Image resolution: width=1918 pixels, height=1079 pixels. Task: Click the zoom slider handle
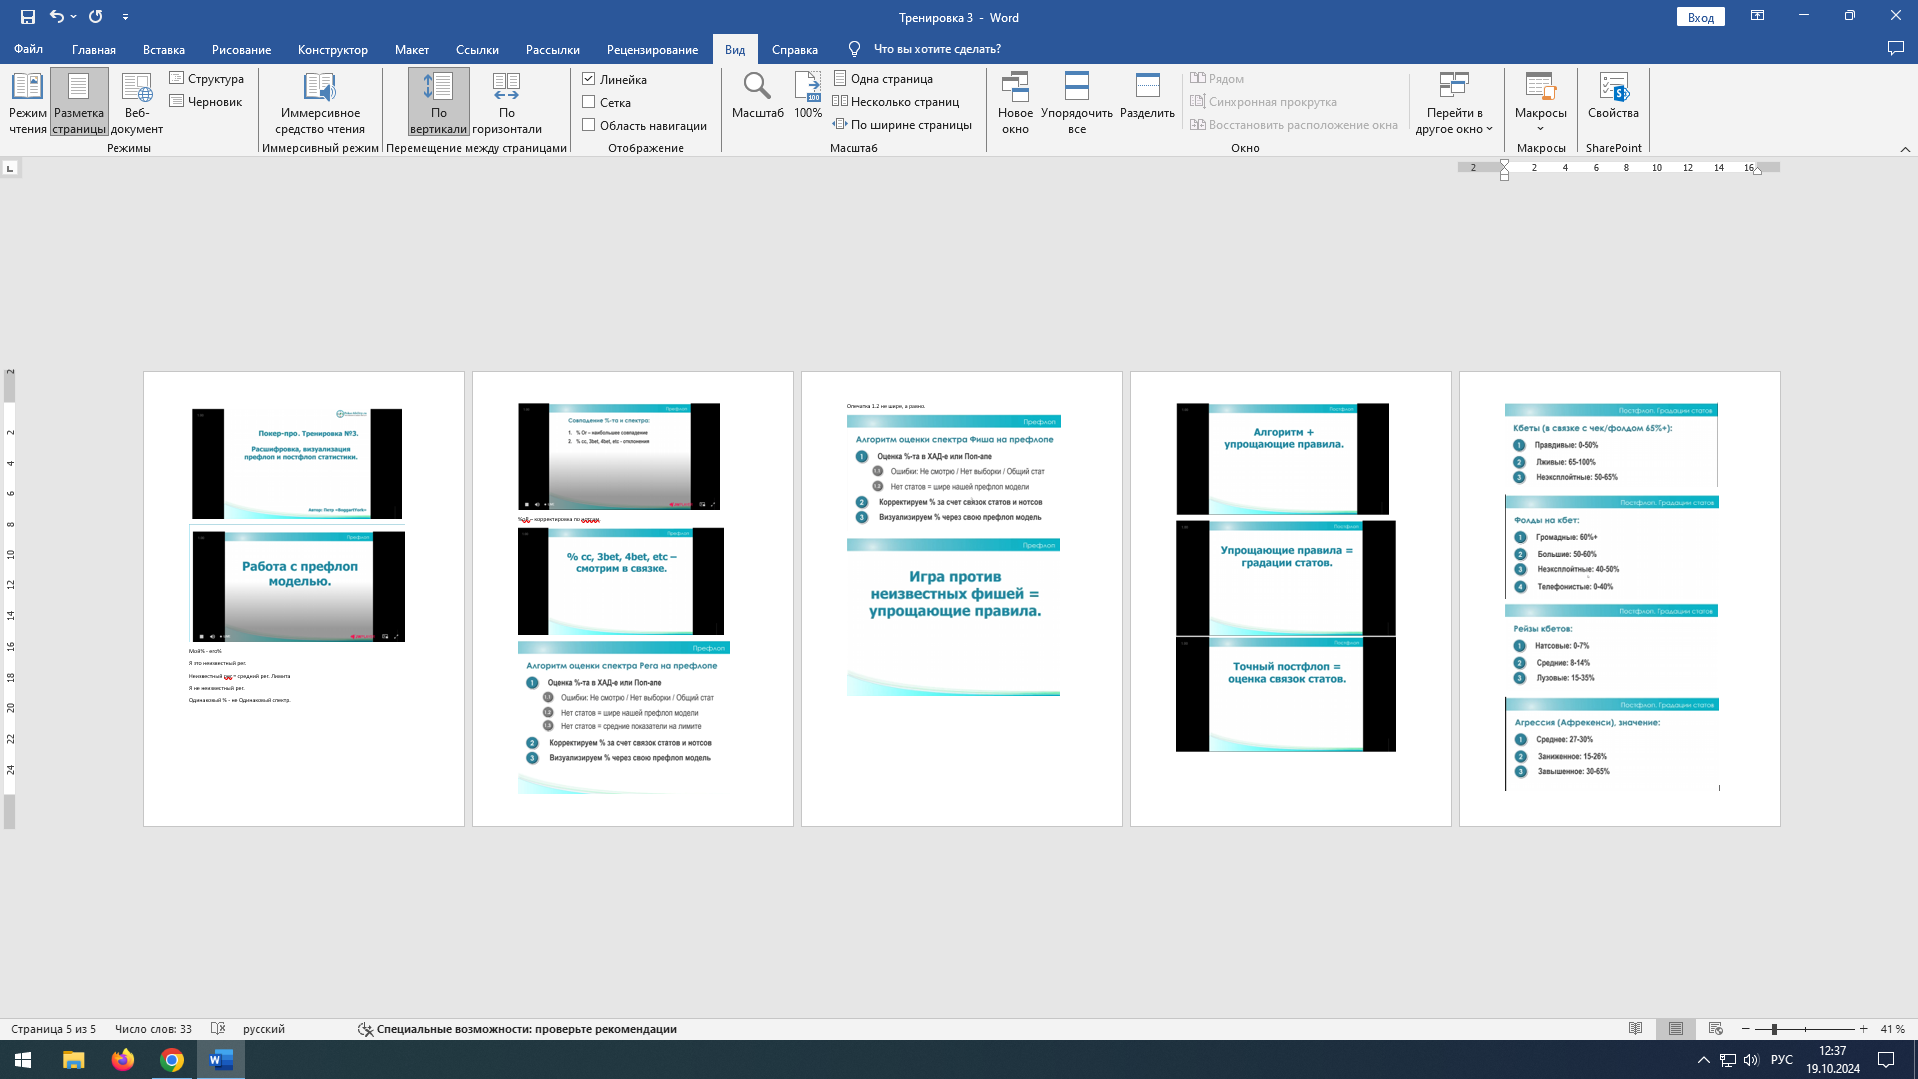point(1774,1029)
